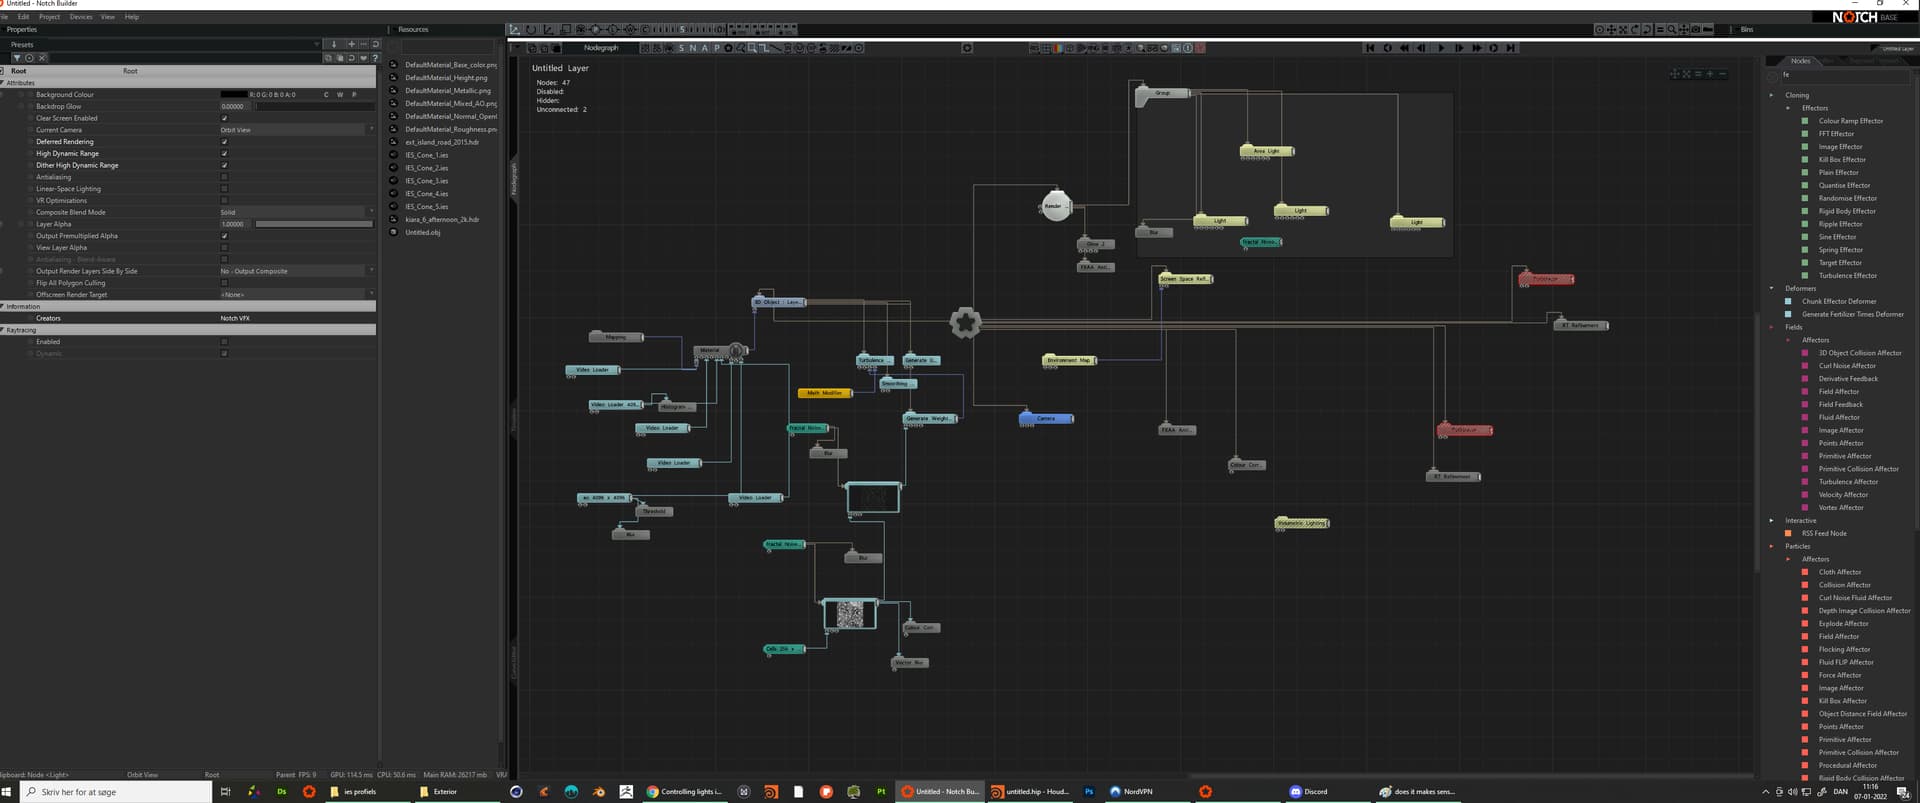Select the Environment Map node
Image resolution: width=1920 pixels, height=803 pixels.
[x=1069, y=360]
